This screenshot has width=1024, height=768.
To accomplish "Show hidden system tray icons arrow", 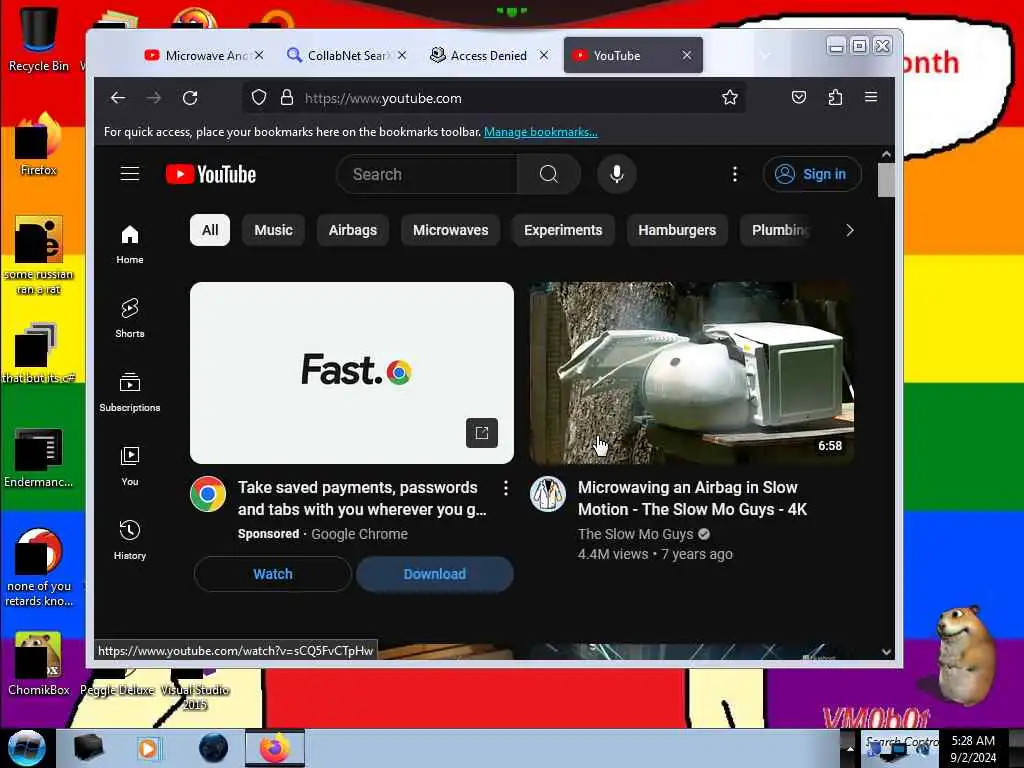I will (850, 748).
